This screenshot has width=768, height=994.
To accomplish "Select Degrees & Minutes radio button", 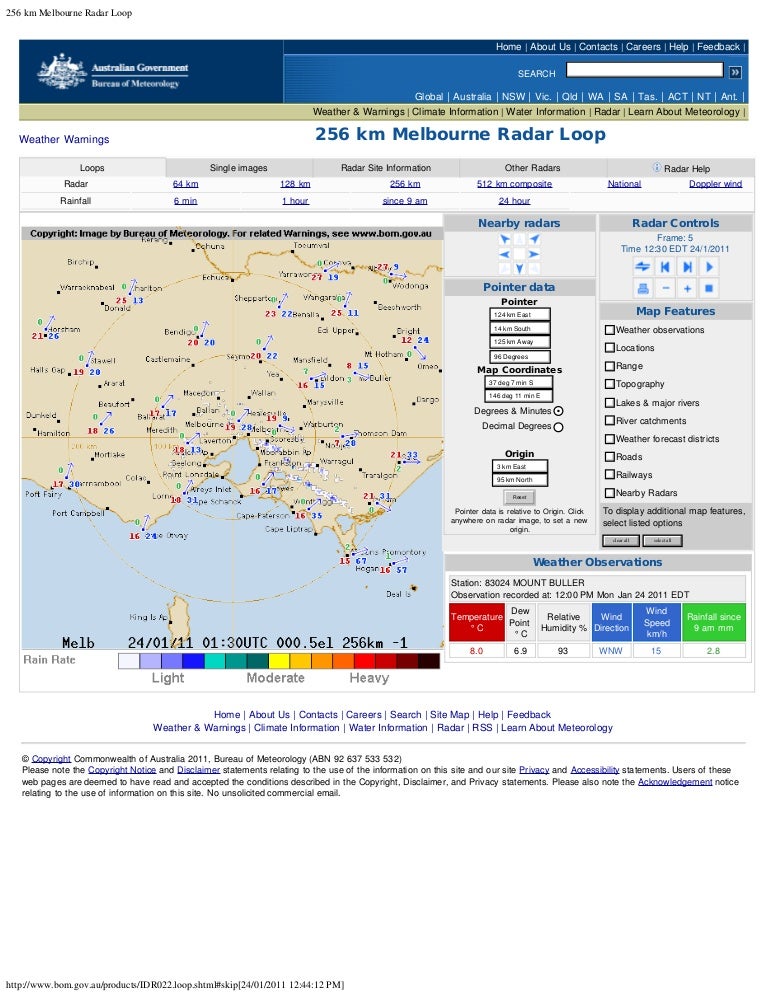I will tap(559, 411).
